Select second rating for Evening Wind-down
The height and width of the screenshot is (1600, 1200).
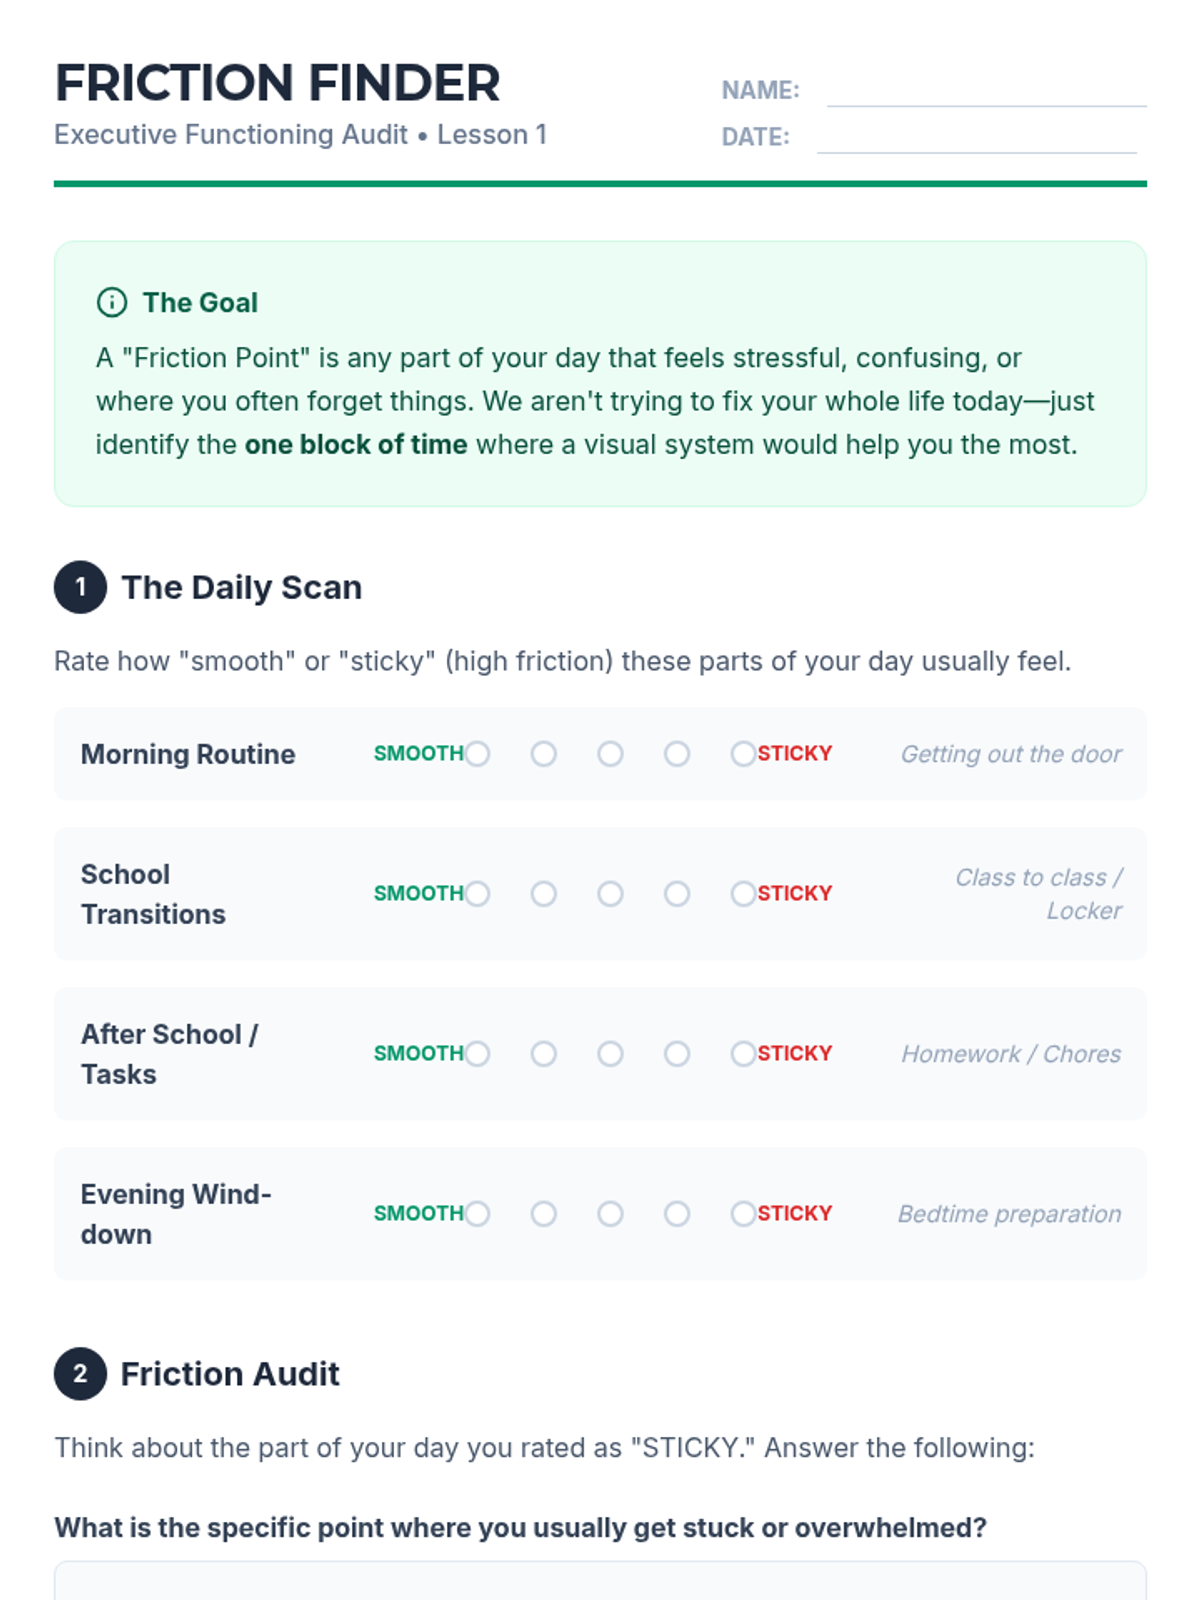[544, 1214]
